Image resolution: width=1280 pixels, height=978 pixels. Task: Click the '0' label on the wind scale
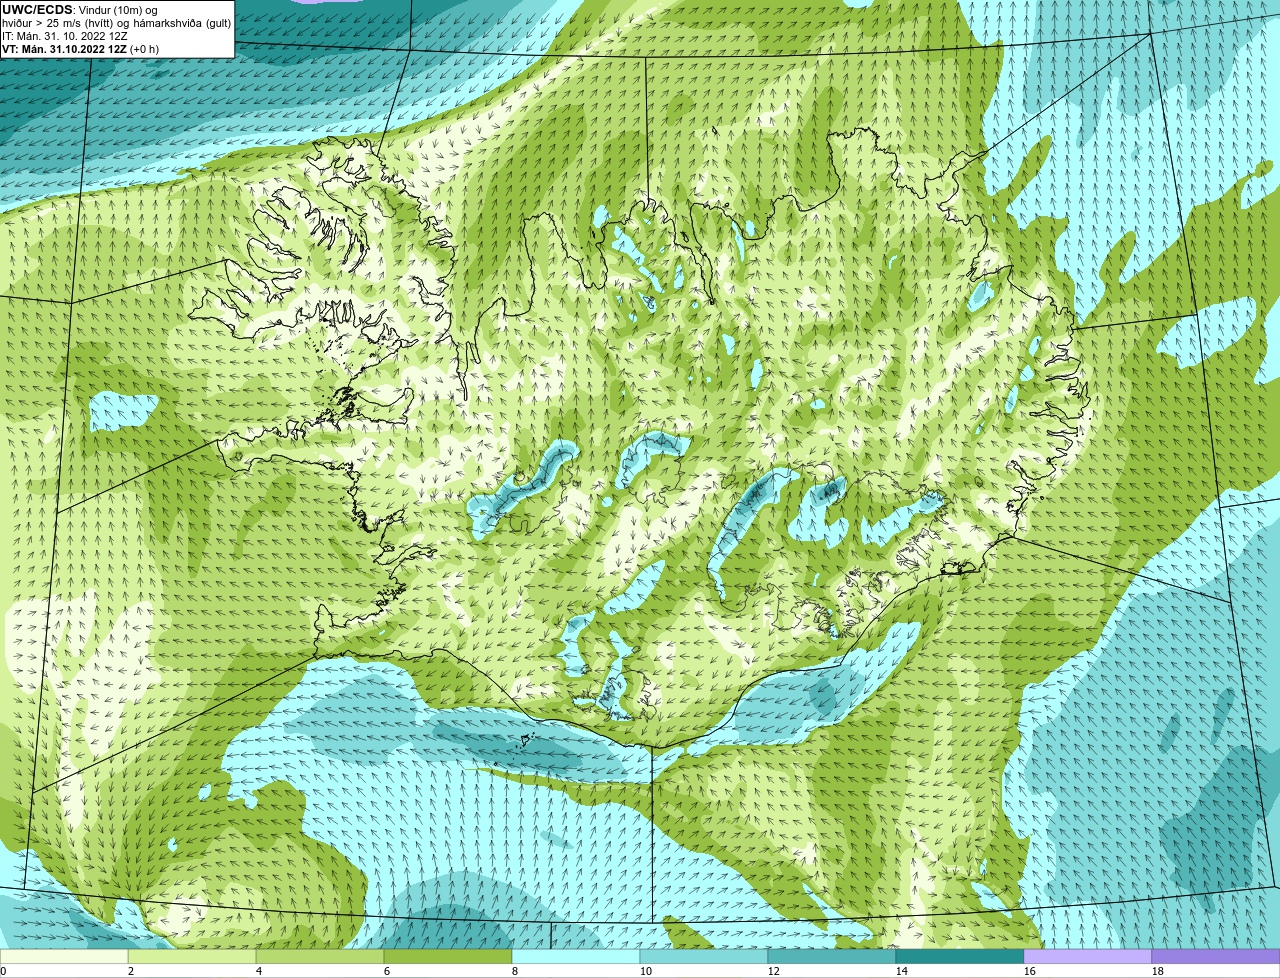click(4, 971)
